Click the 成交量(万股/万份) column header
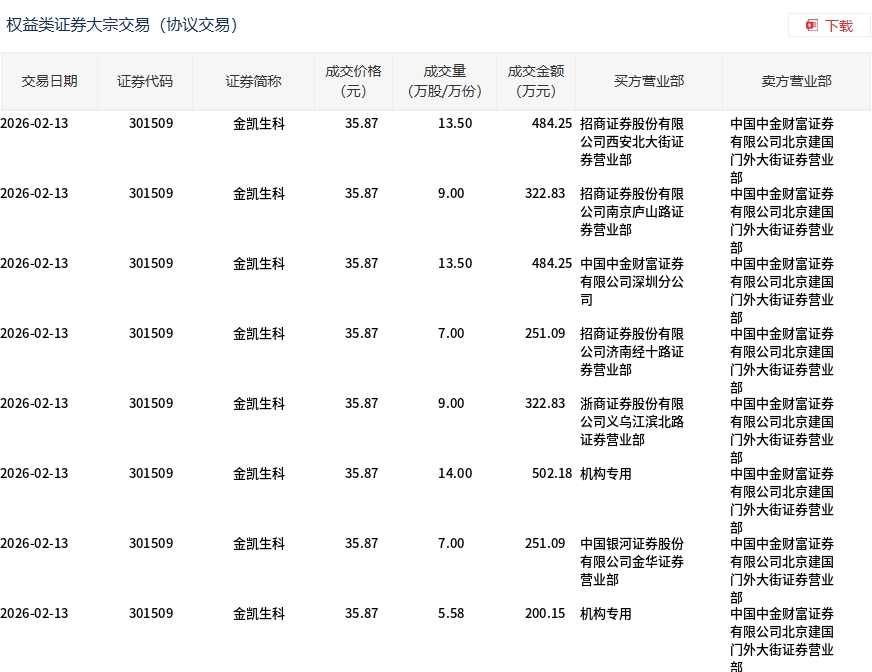 [444, 81]
